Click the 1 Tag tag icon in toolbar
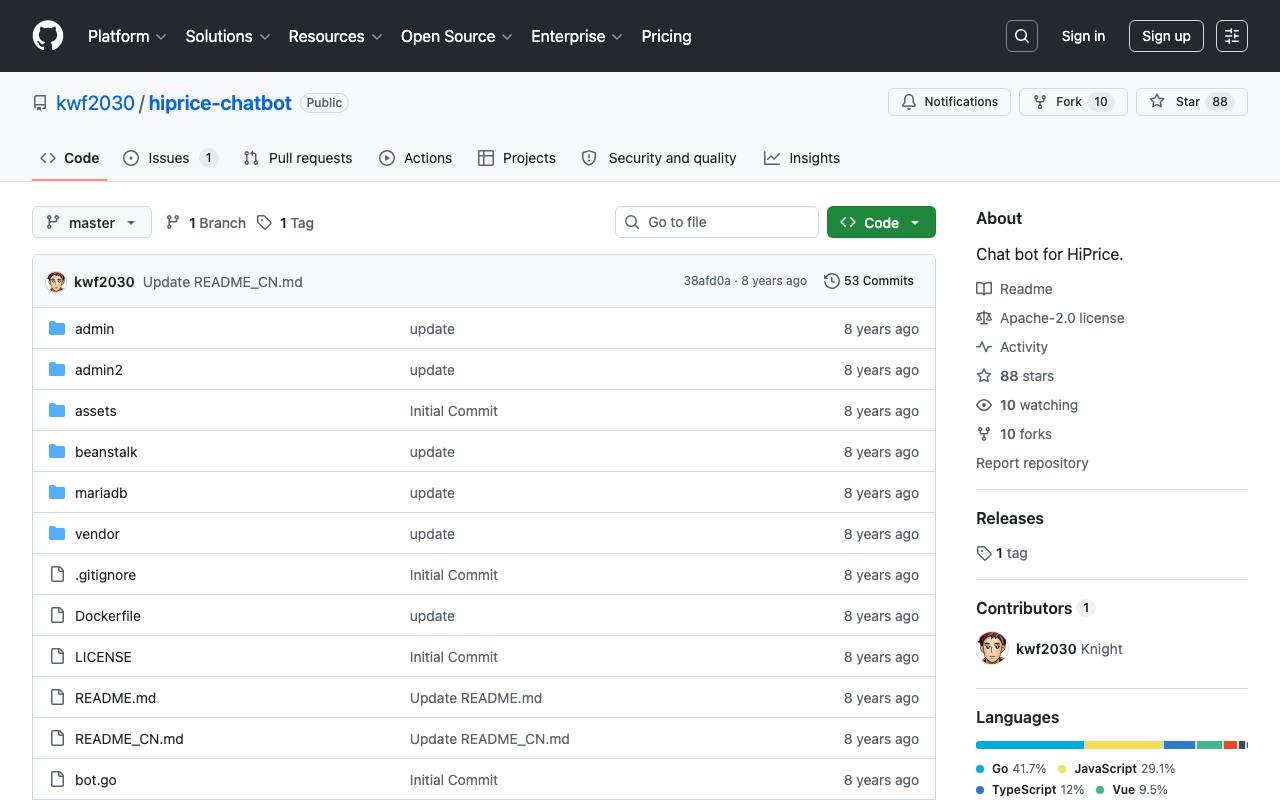The width and height of the screenshot is (1280, 800). tap(264, 223)
